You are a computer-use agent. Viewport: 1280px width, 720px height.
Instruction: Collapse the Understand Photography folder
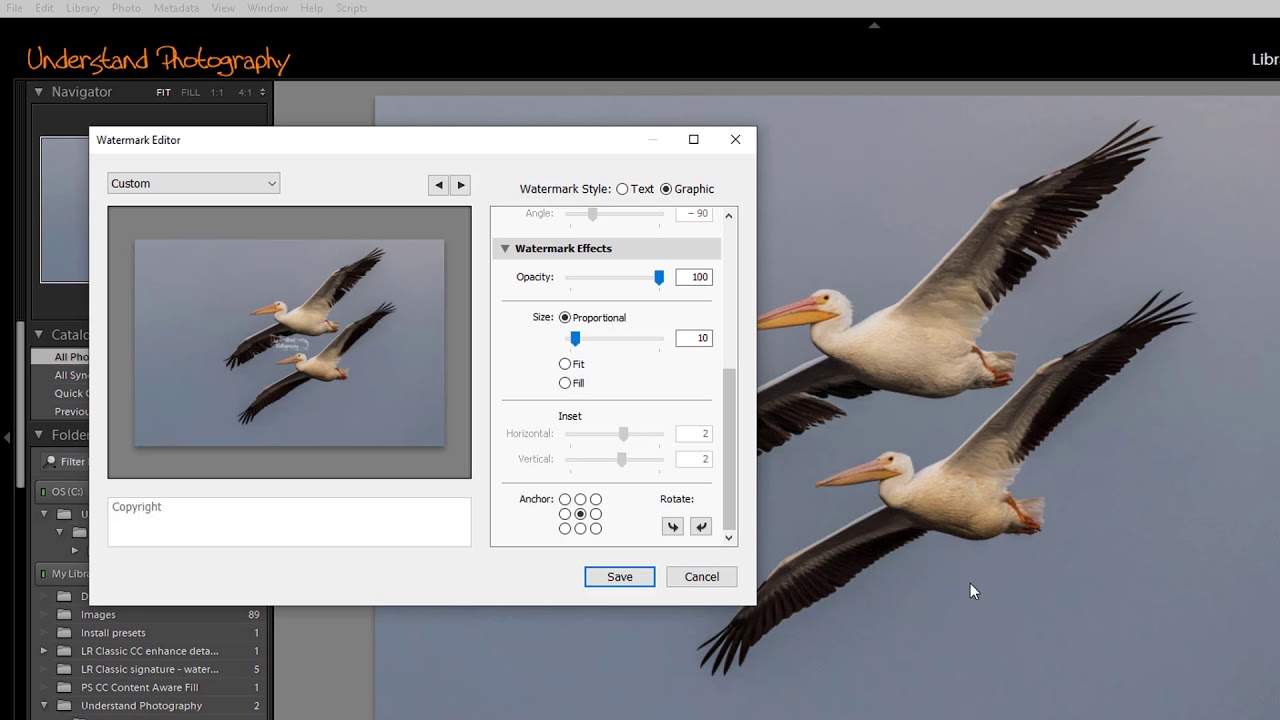[x=43, y=706]
